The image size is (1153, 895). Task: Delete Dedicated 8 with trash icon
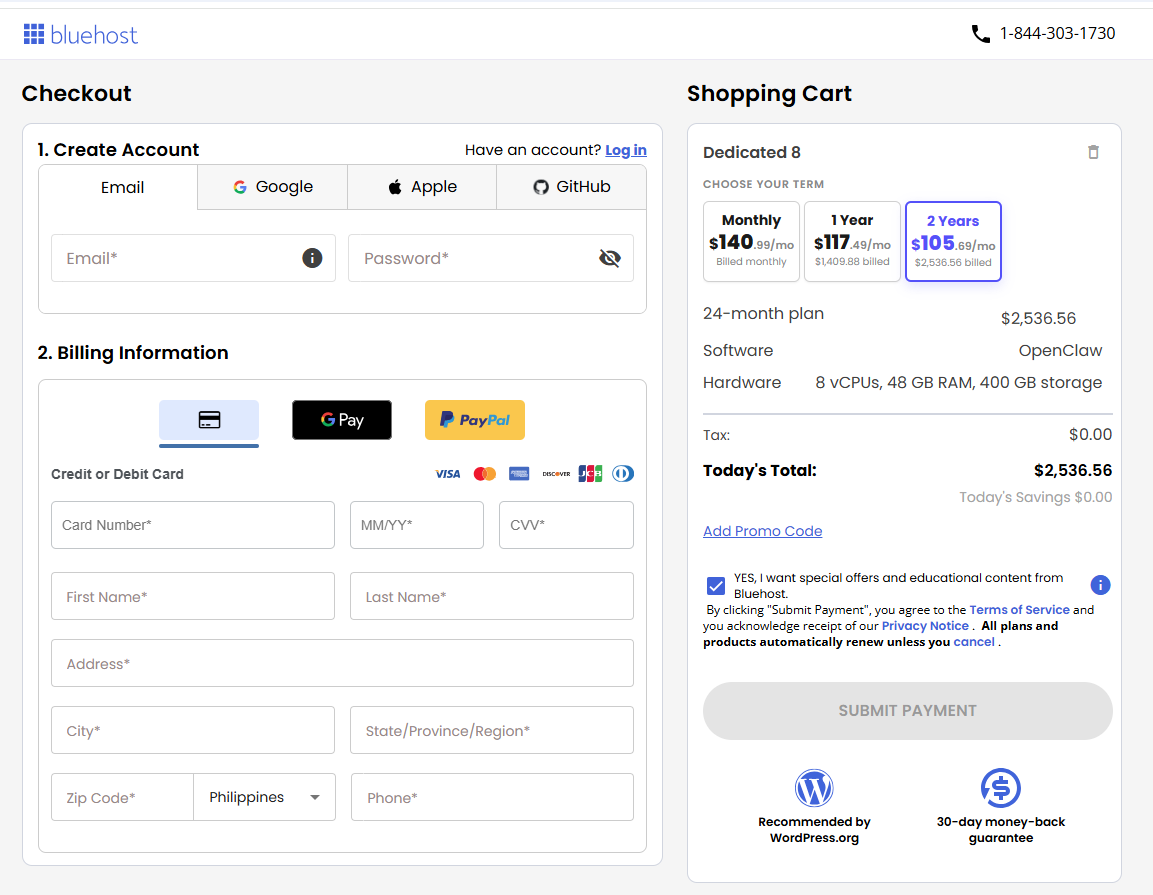1093,152
